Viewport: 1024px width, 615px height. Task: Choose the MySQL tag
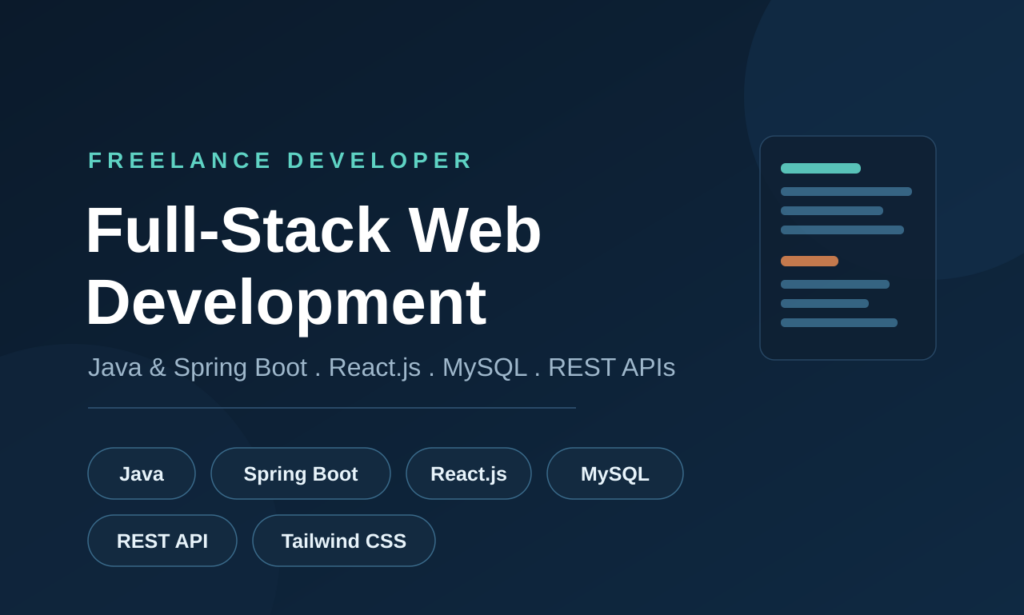point(615,473)
